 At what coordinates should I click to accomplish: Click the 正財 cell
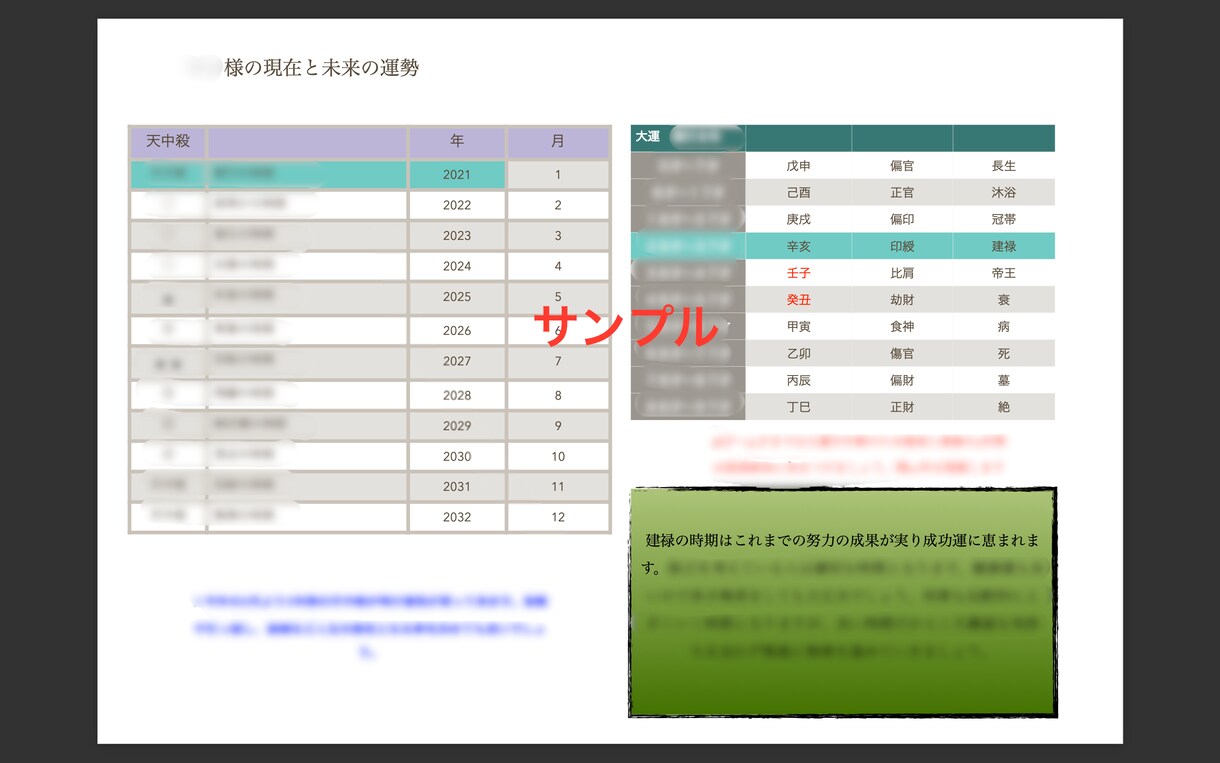[x=902, y=407]
